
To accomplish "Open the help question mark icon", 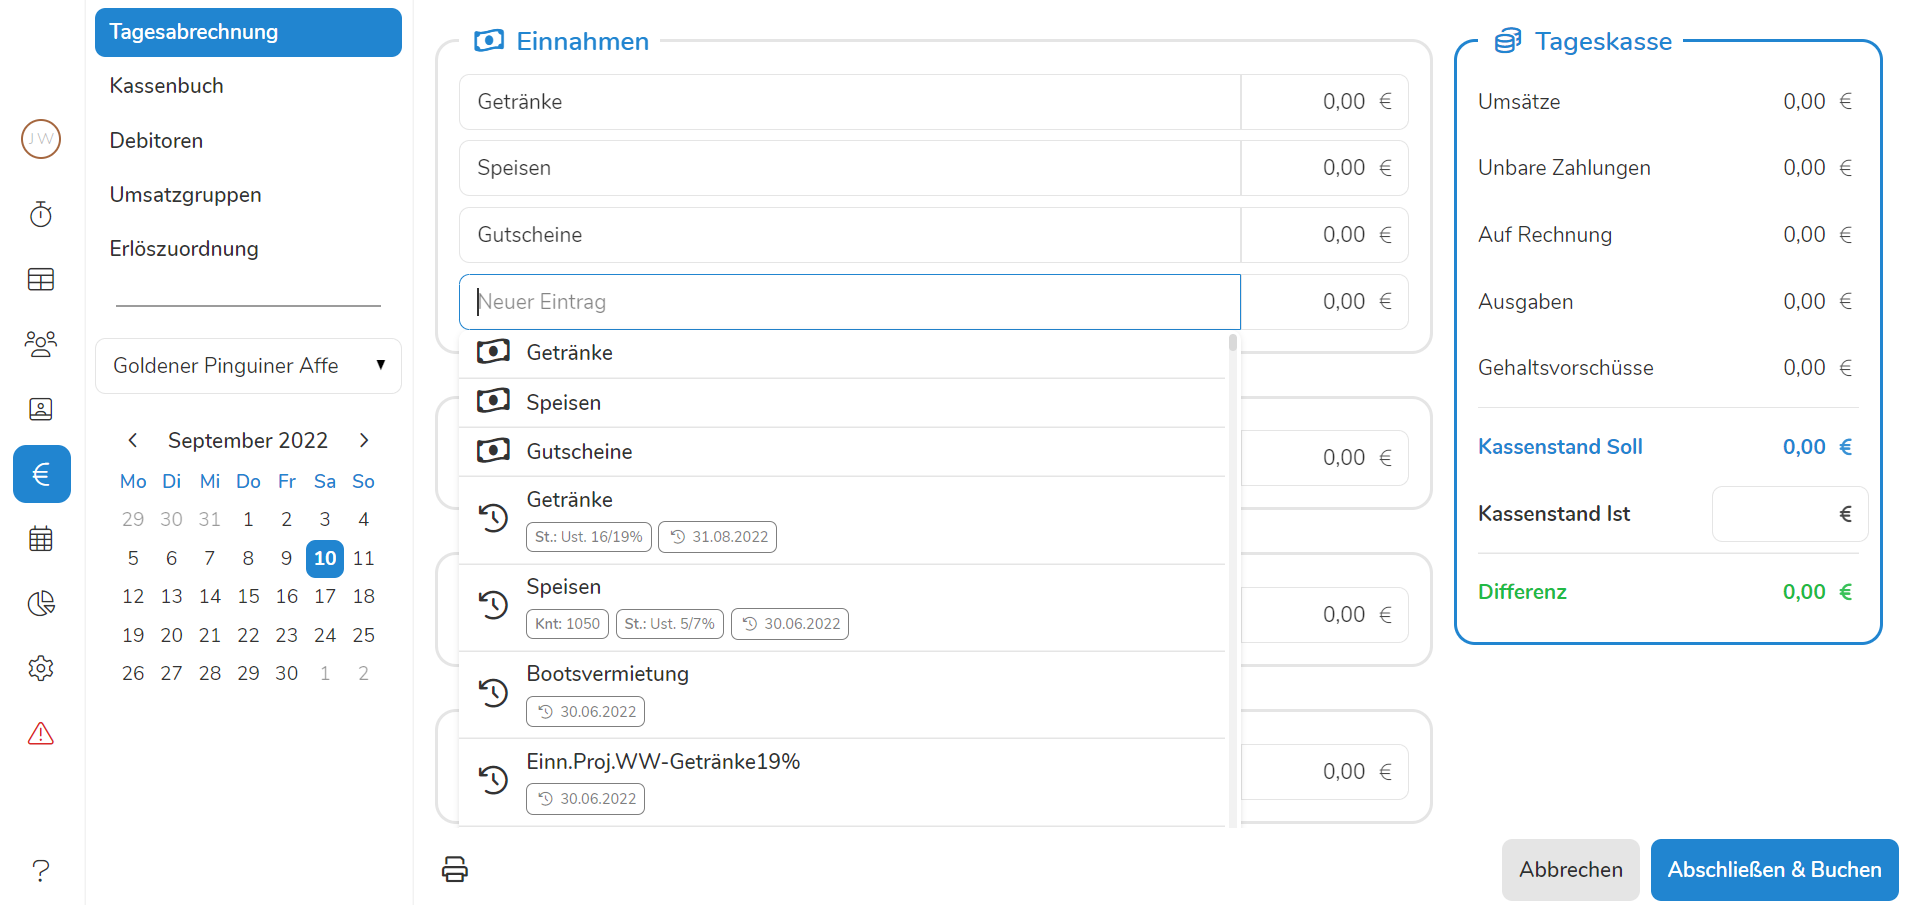I will [41, 870].
